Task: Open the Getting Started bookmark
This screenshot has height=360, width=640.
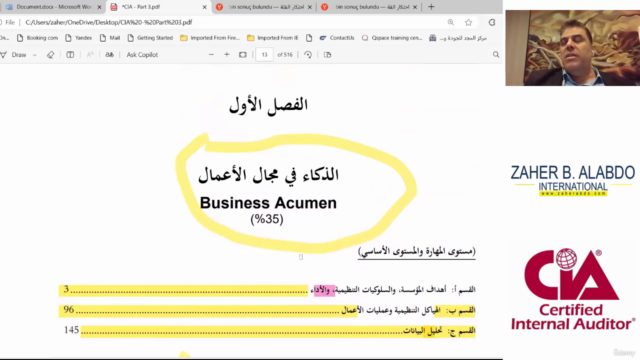Action: point(150,38)
